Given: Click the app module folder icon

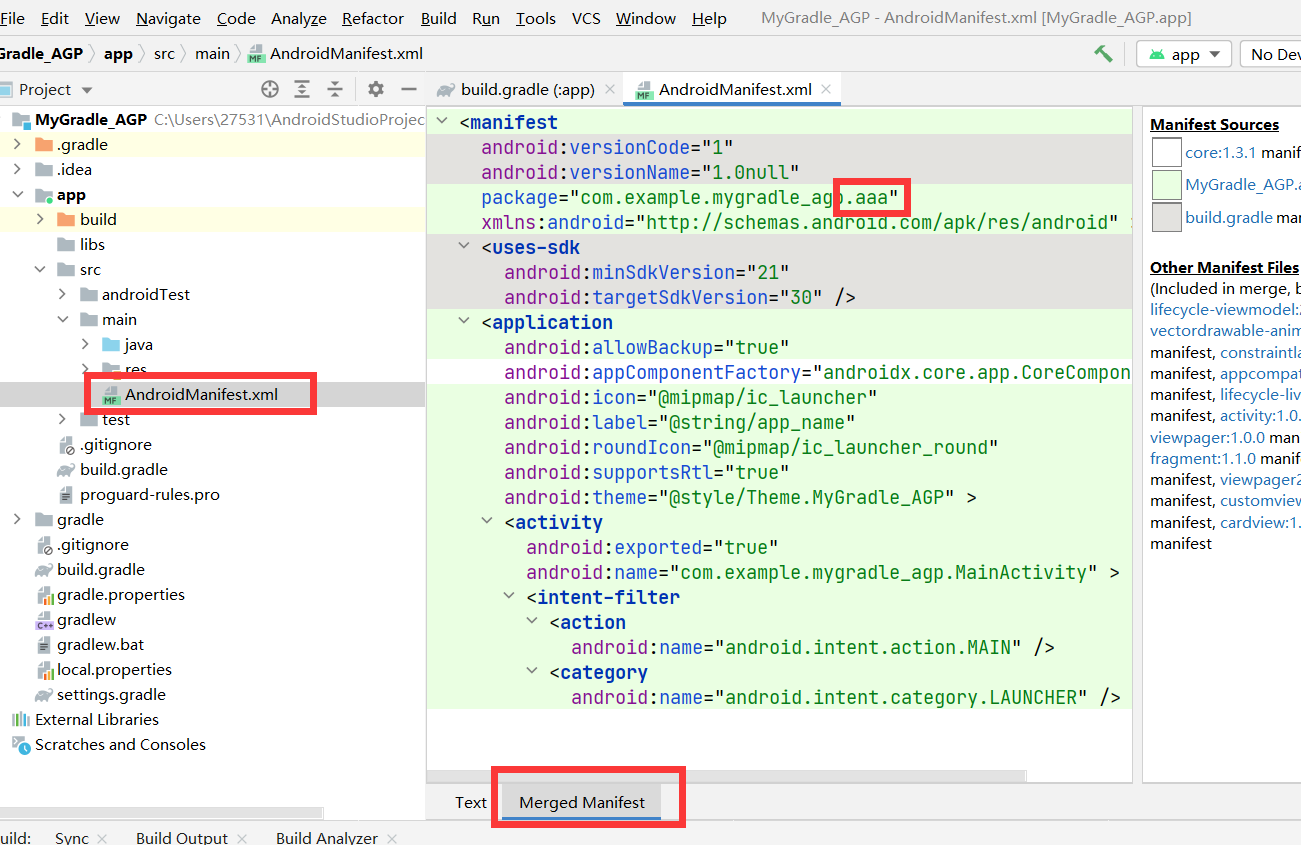Looking at the screenshot, I should tap(43, 194).
